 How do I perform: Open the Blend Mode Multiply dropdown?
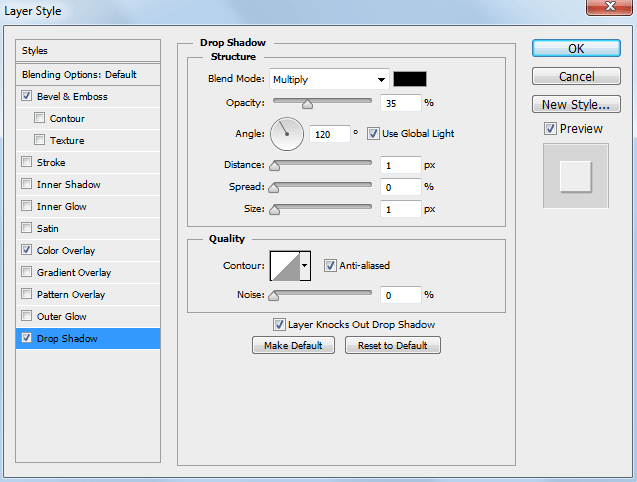[x=327, y=79]
